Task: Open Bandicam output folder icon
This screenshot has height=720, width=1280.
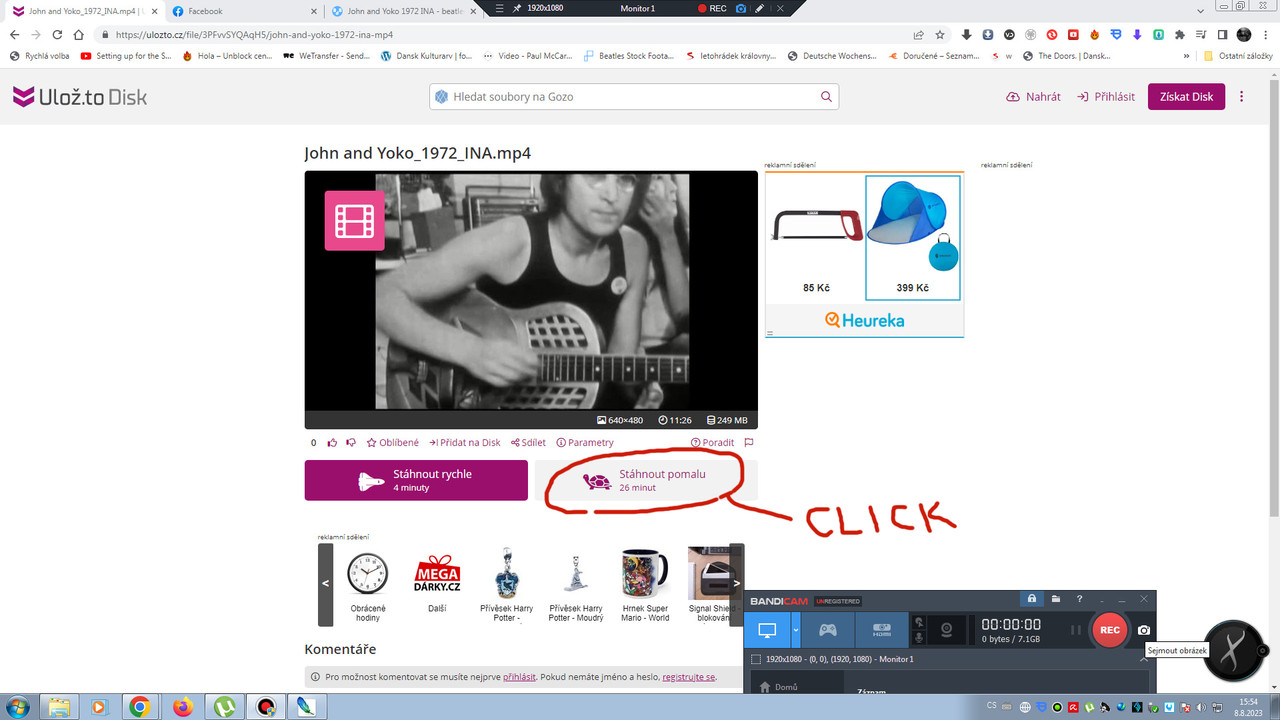Action: (x=1056, y=598)
